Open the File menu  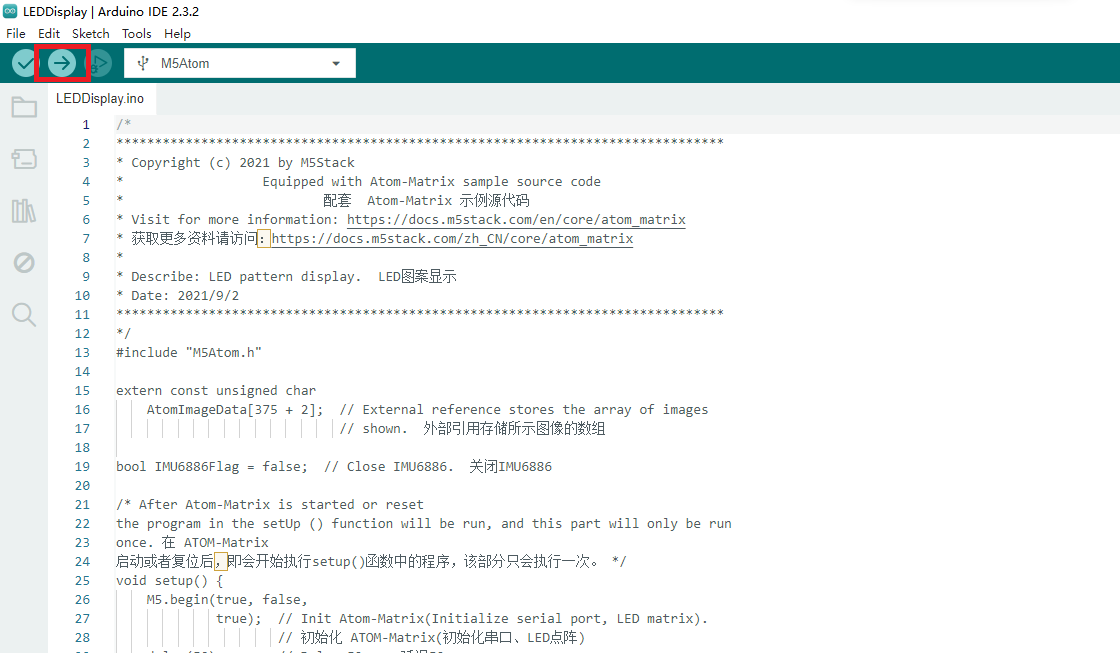[16, 33]
